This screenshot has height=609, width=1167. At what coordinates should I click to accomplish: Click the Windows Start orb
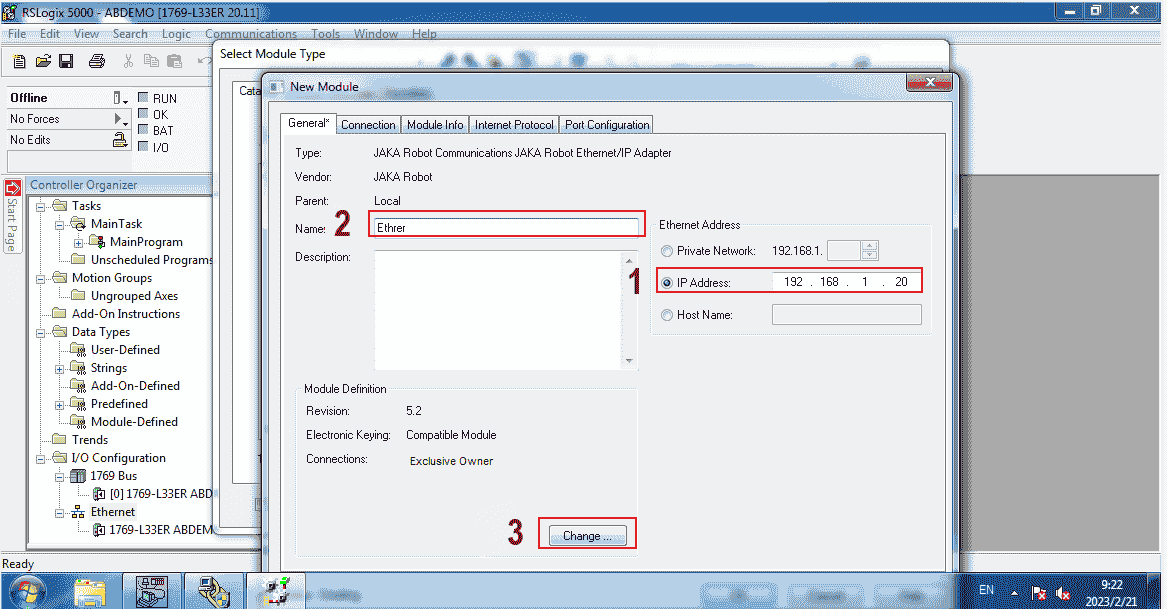pyautogui.click(x=29, y=589)
